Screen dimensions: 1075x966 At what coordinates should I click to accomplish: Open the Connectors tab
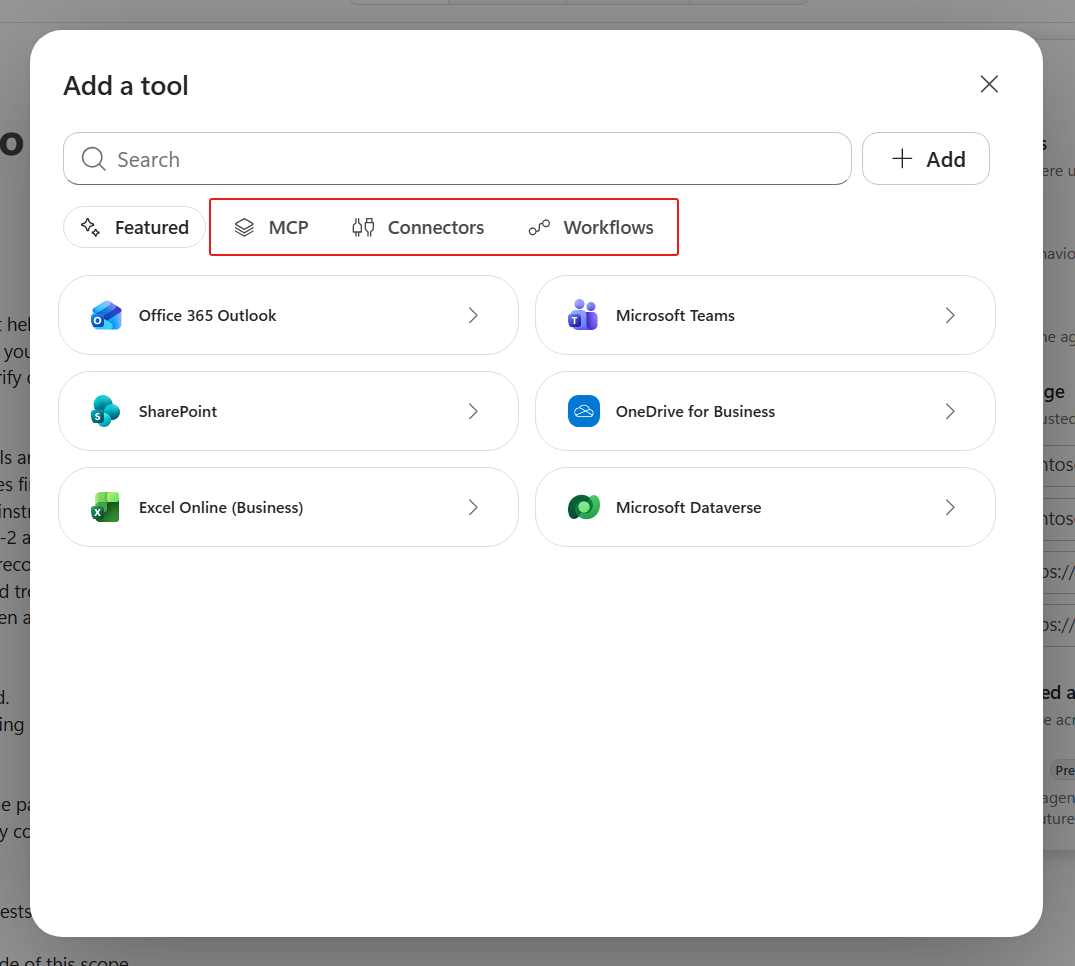tap(418, 228)
